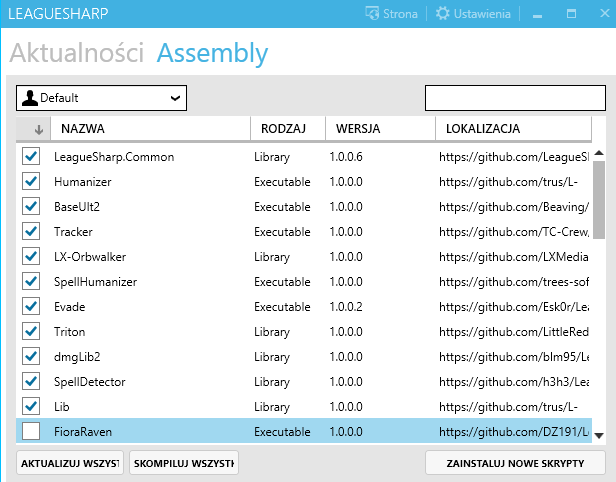The height and width of the screenshot is (482, 616).
Task: Uncheck SpellDetector library
Action: coord(31,381)
